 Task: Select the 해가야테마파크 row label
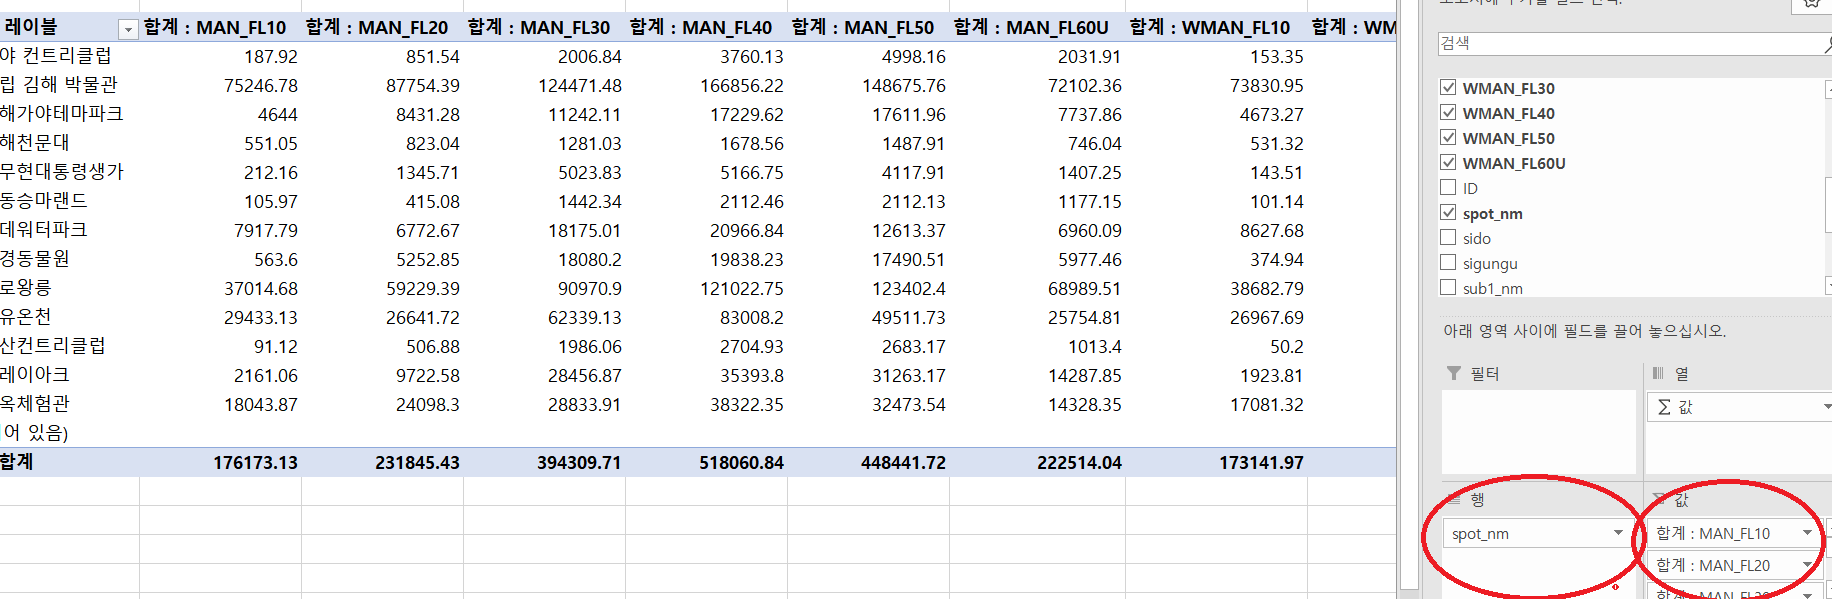click(61, 114)
